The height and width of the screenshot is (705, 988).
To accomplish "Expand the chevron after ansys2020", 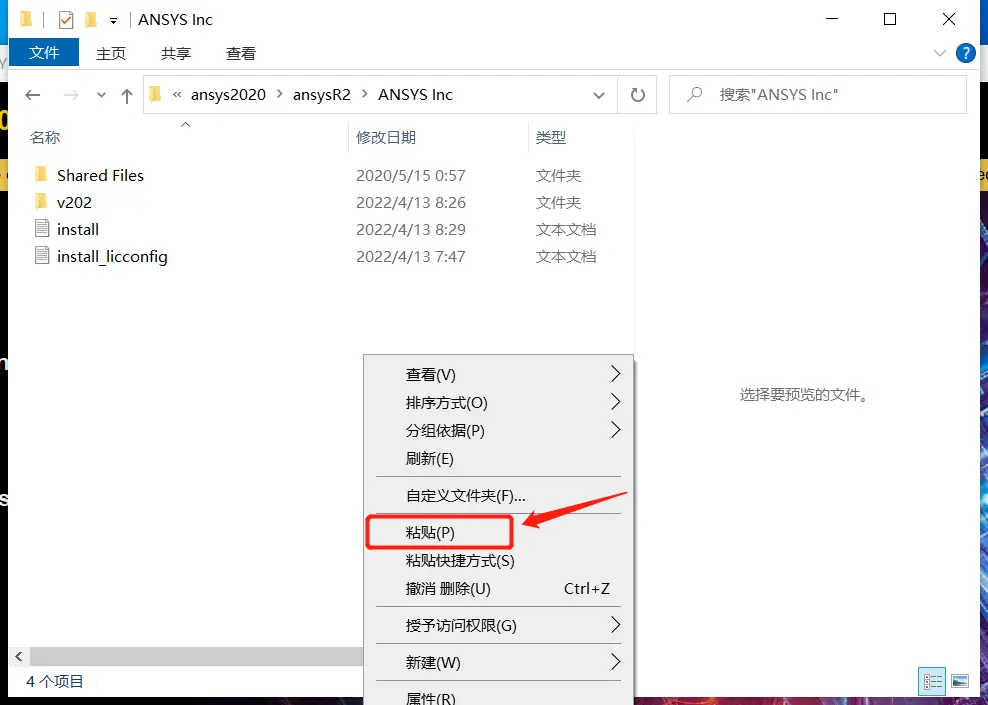I will (x=280, y=95).
